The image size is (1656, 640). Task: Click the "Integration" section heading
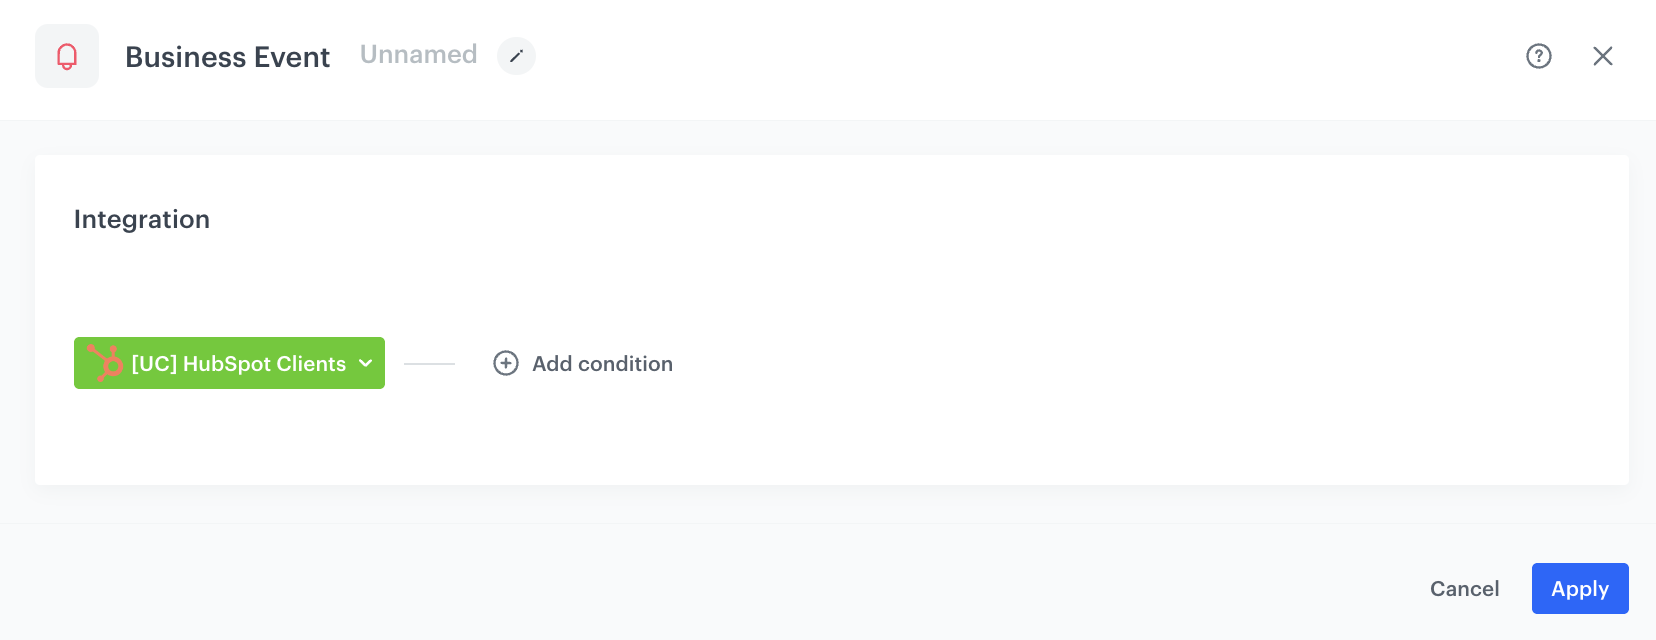pos(141,219)
